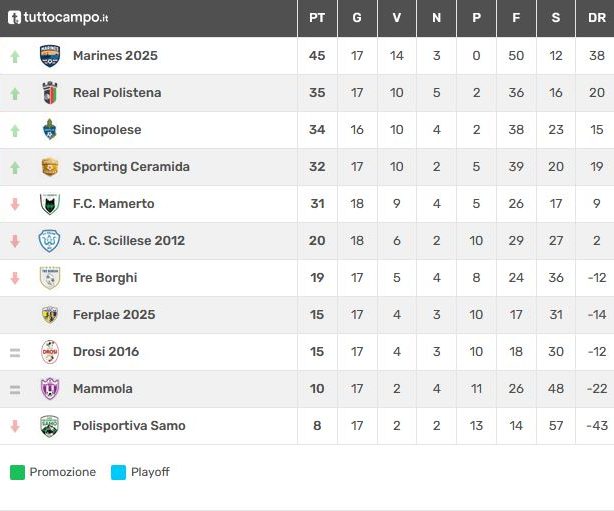Click the Real Polistena team logo
Image resolution: width=614 pixels, height=511 pixels.
[x=49, y=93]
